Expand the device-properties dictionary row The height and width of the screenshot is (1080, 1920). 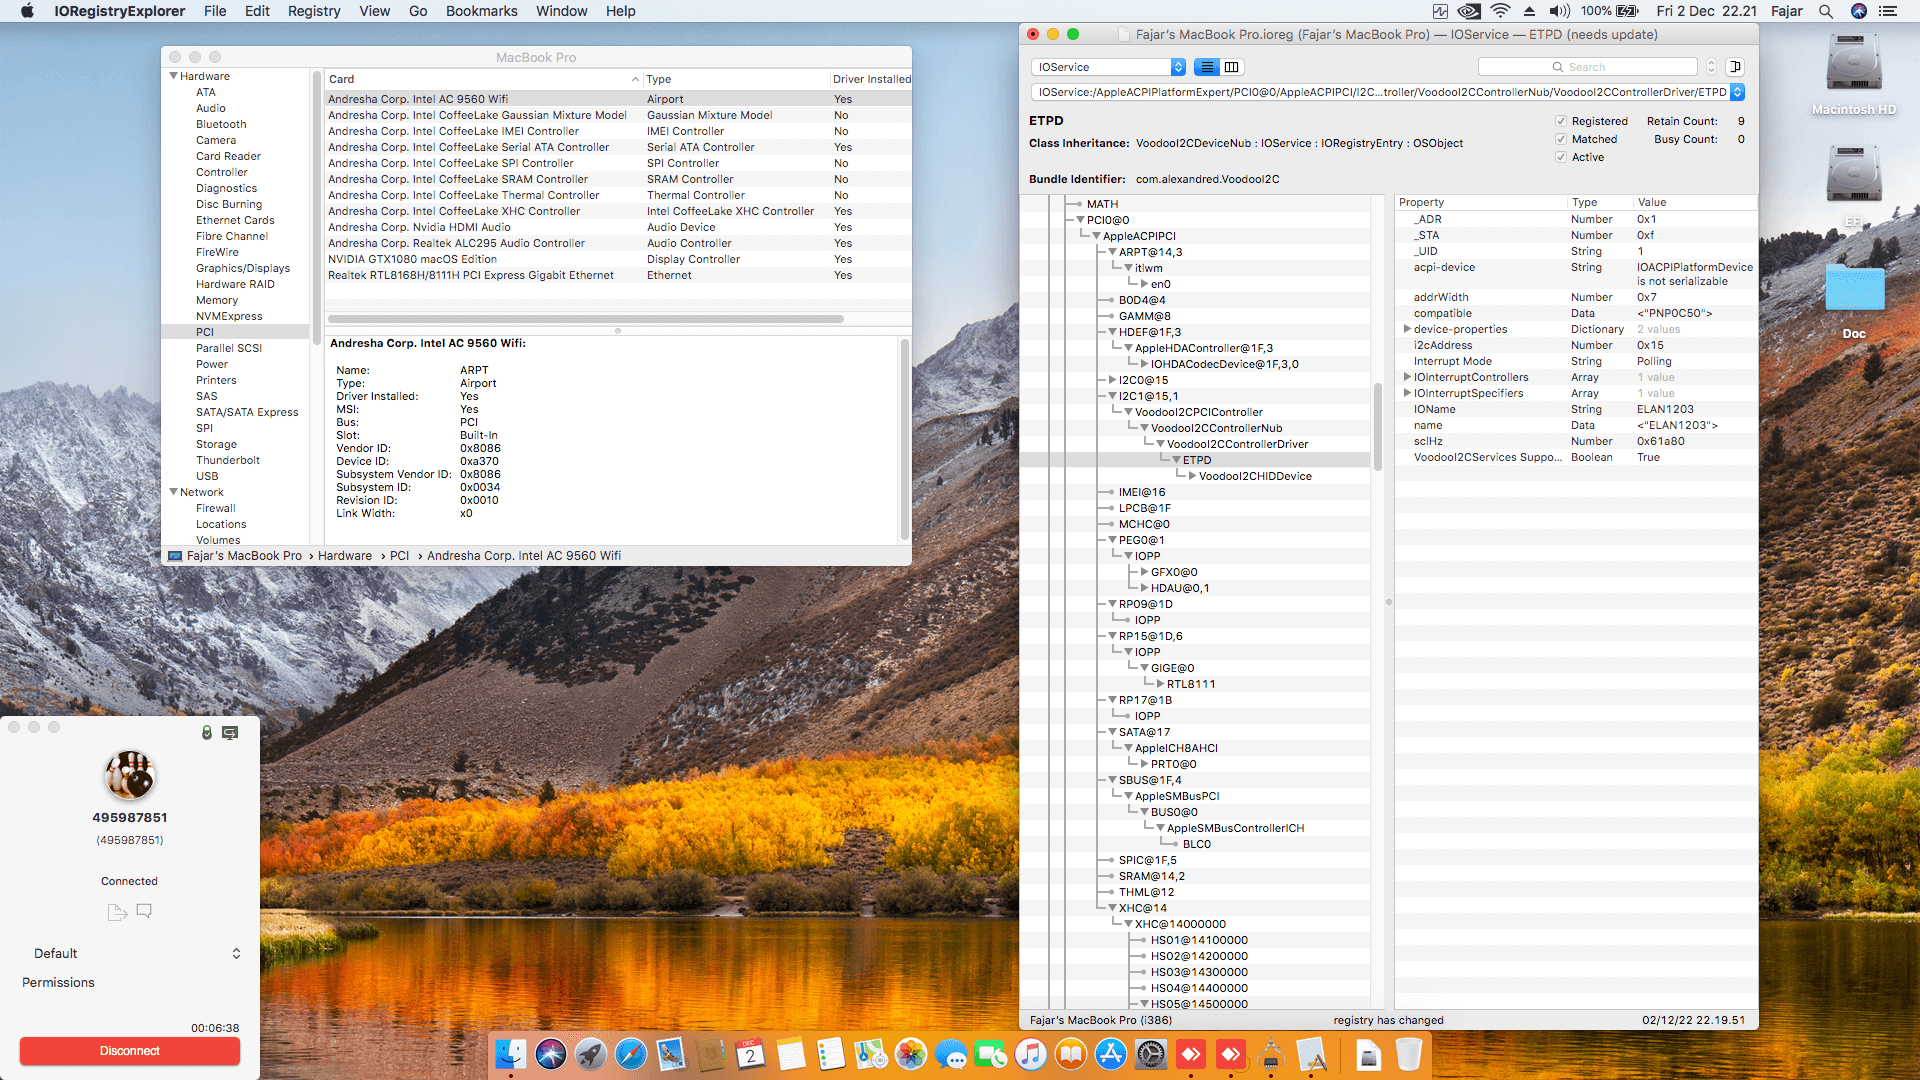(x=1407, y=329)
